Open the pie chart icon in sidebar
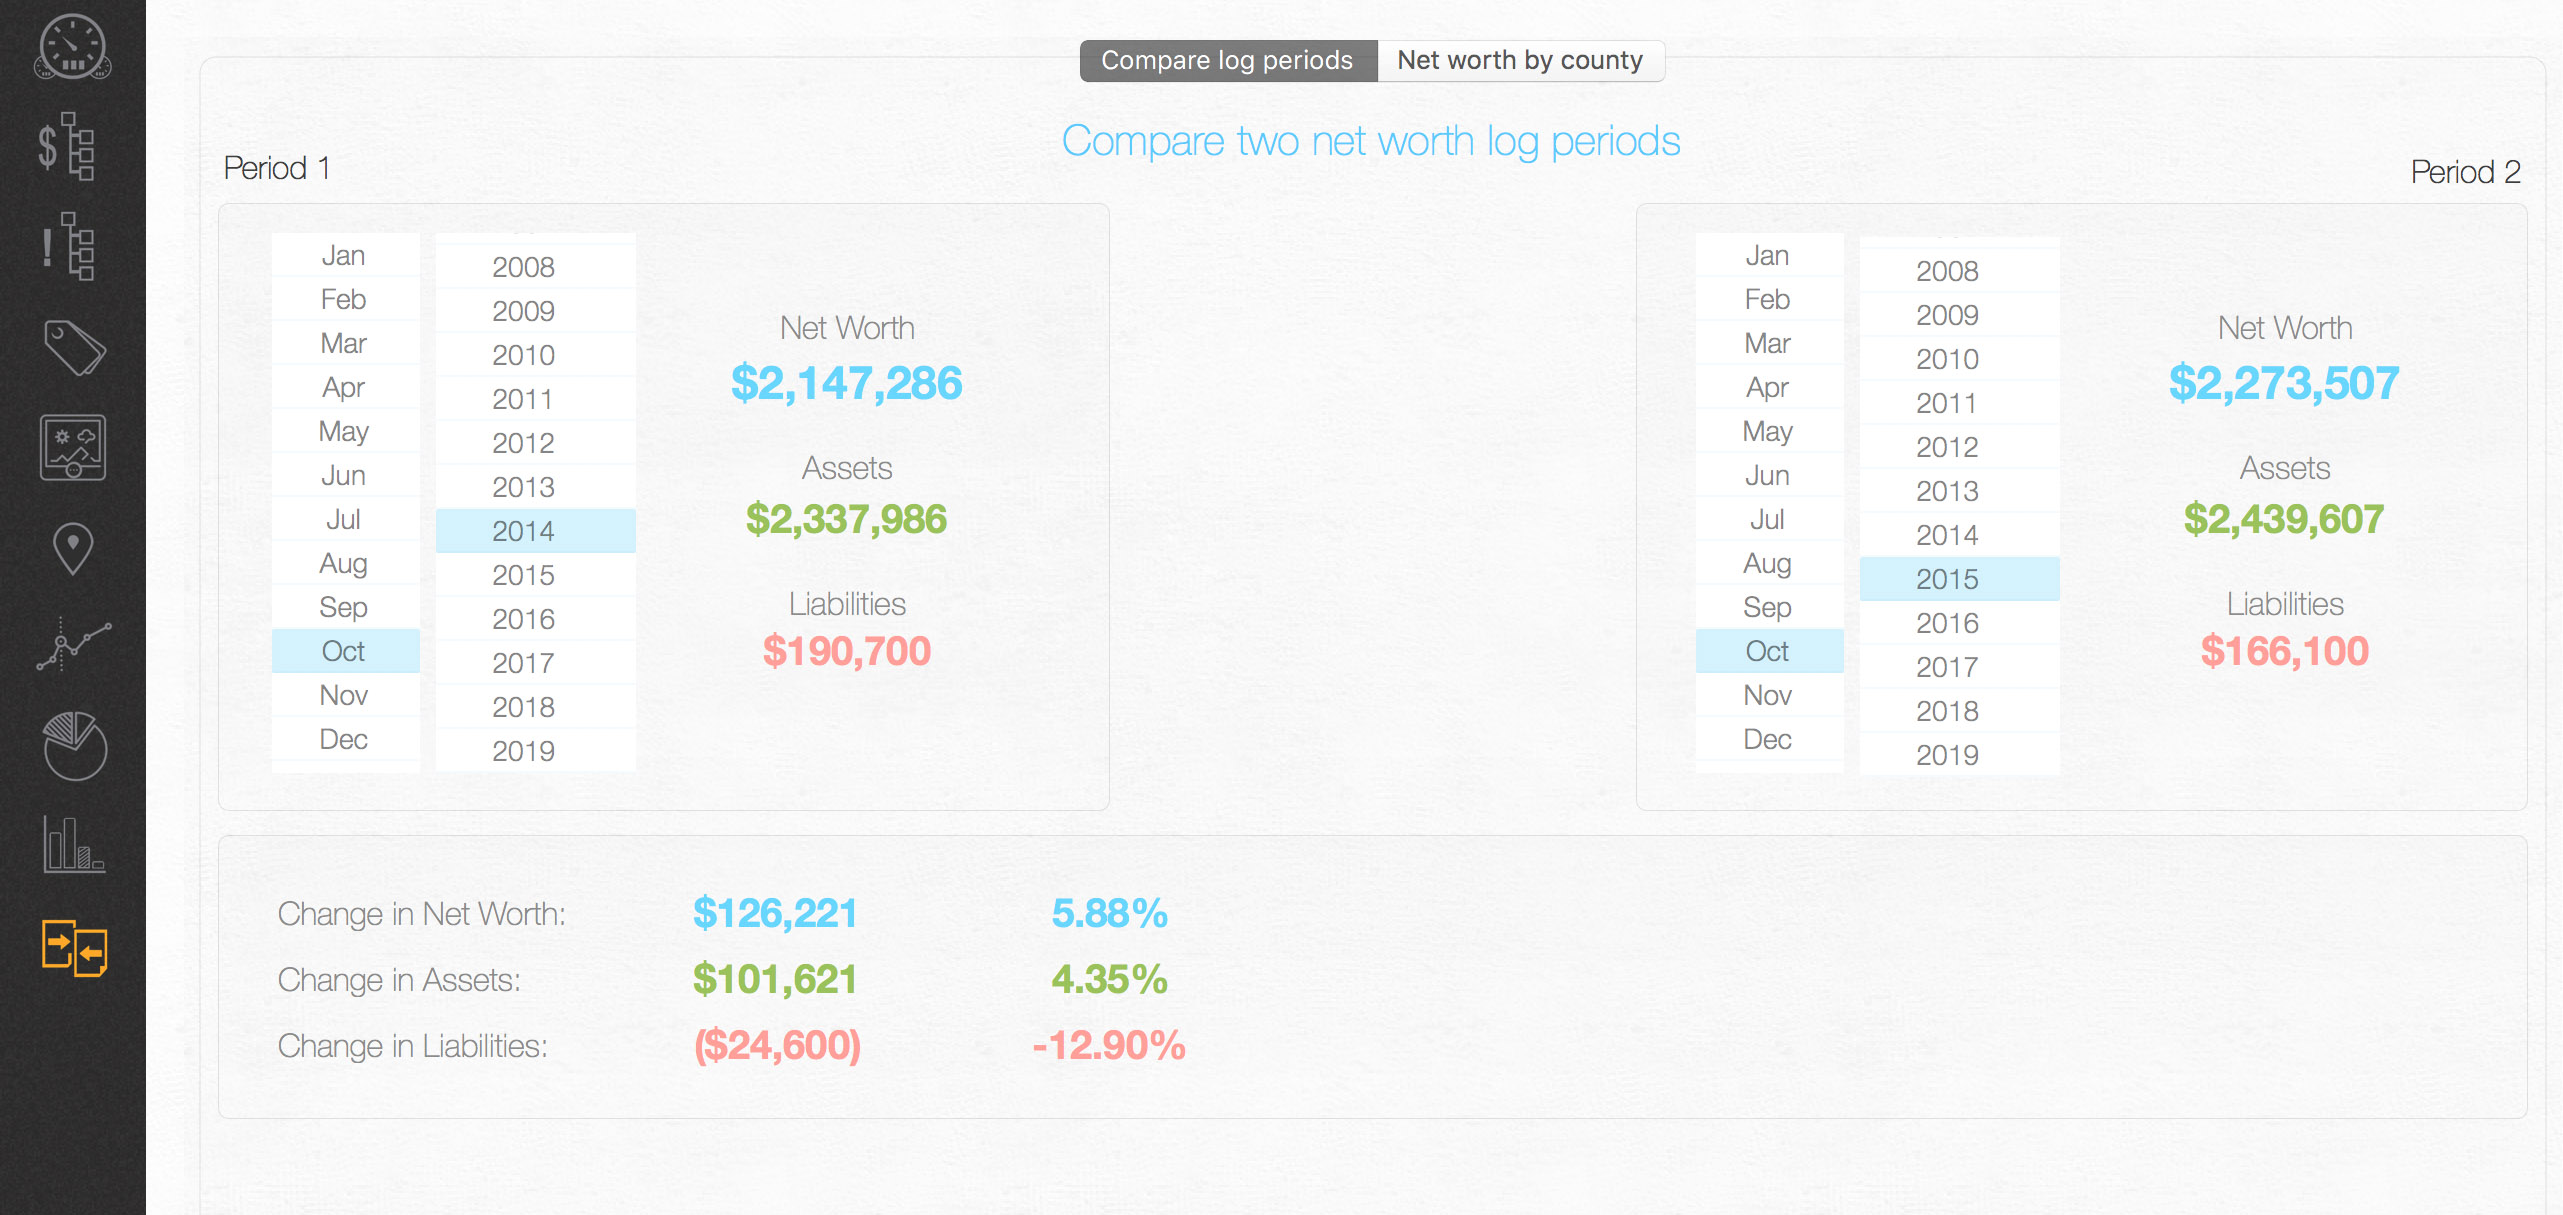 [x=74, y=746]
